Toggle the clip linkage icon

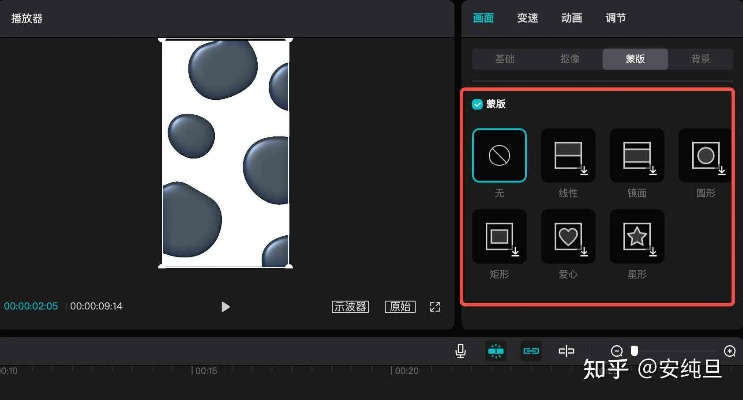532,351
